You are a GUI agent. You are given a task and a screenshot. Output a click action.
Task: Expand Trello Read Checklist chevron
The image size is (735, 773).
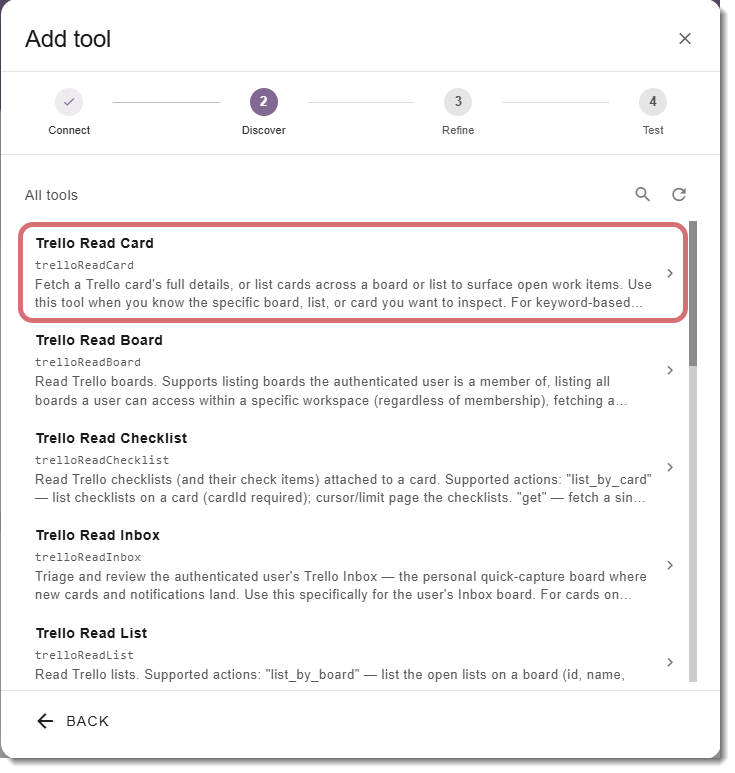pos(669,467)
